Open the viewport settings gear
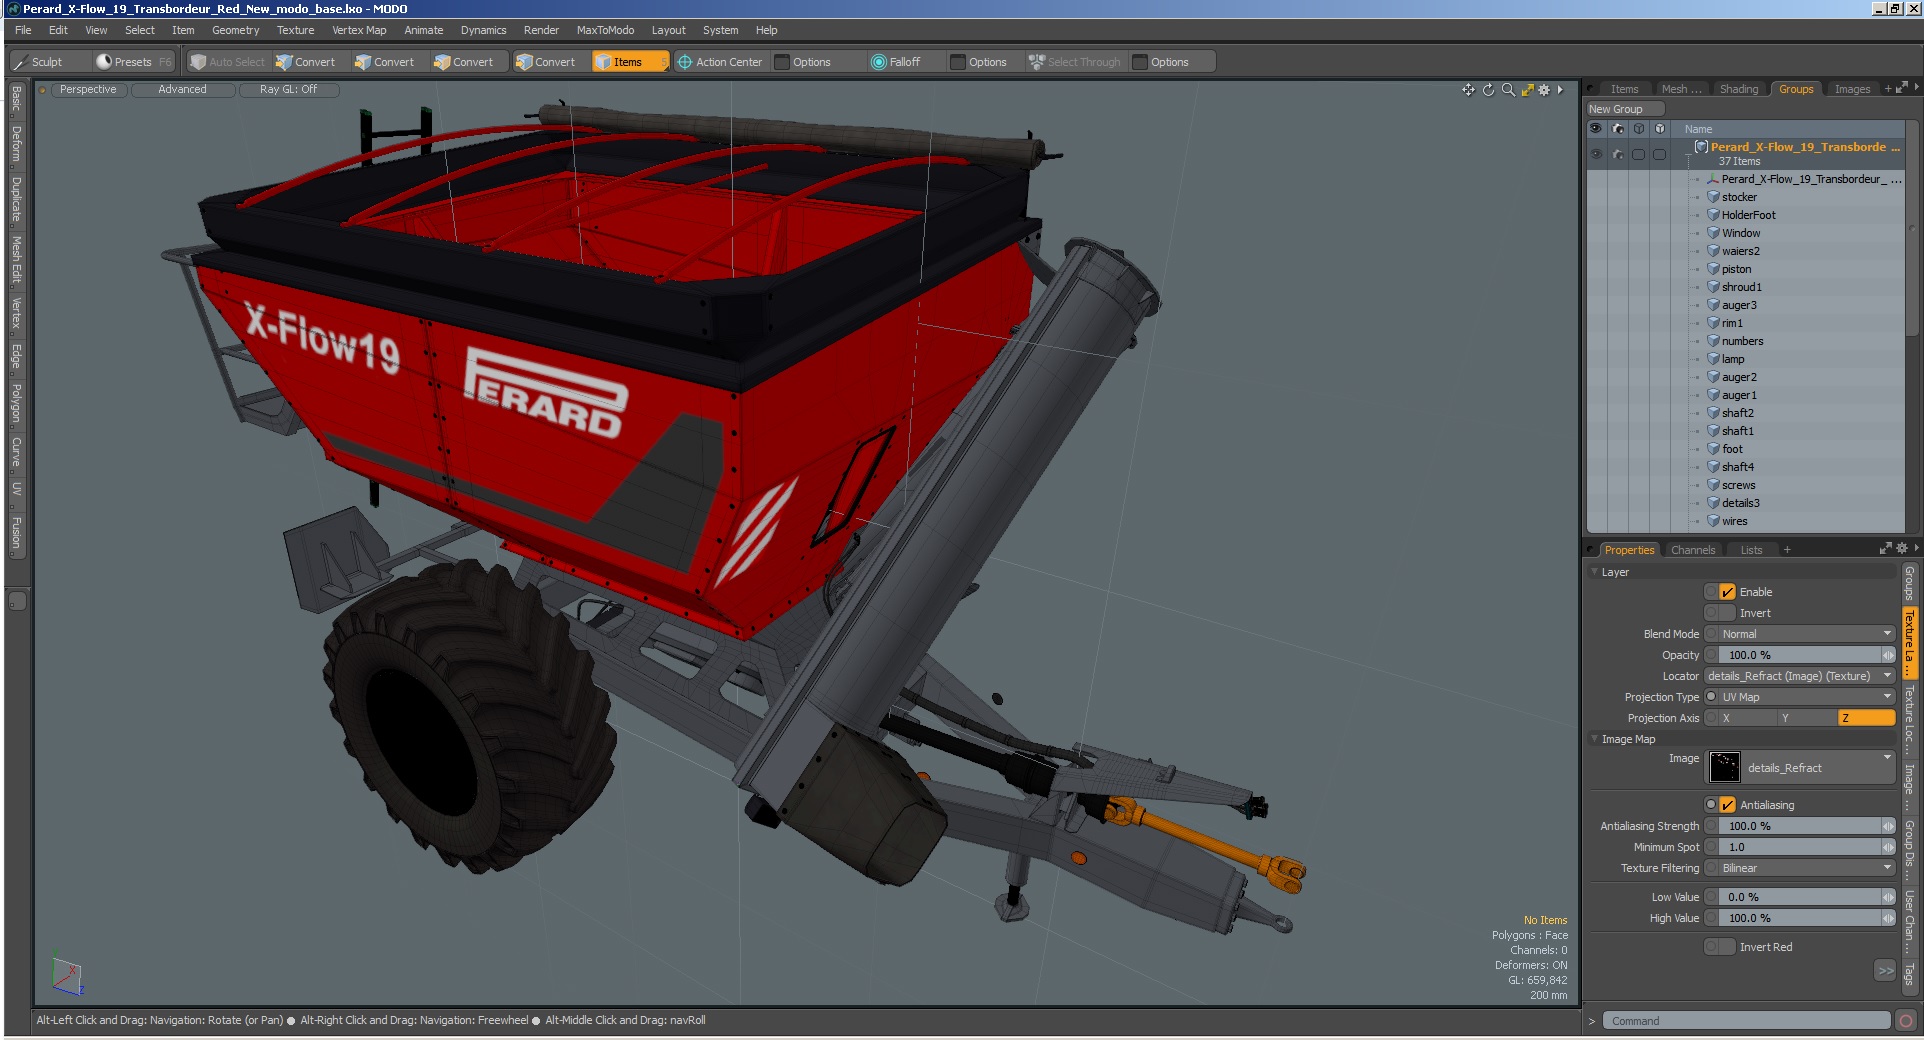This screenshot has width=1924, height=1040. pyautogui.click(x=1544, y=90)
